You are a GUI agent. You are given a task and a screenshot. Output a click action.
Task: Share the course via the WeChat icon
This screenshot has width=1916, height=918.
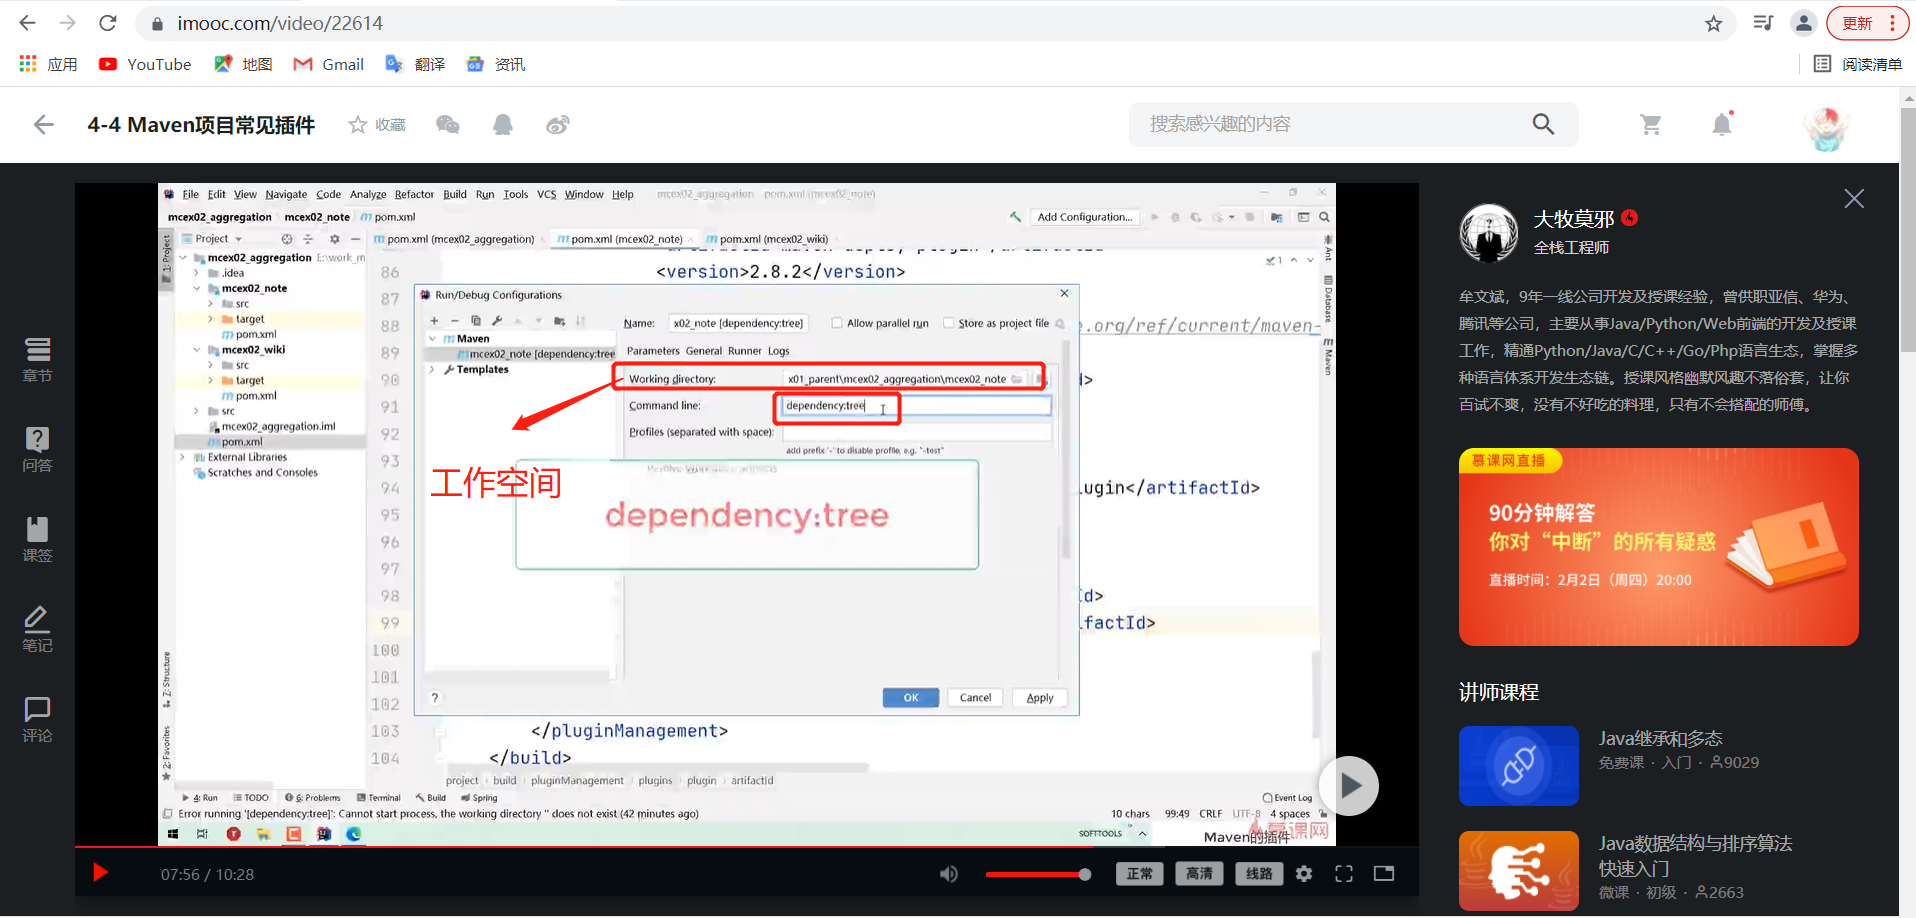448,125
